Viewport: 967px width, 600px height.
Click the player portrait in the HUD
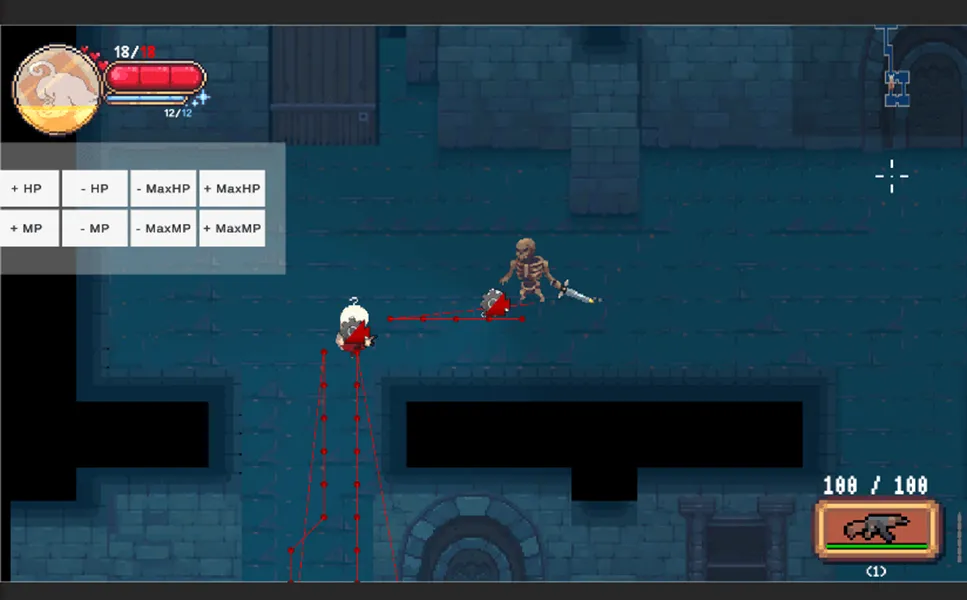pyautogui.click(x=56, y=90)
